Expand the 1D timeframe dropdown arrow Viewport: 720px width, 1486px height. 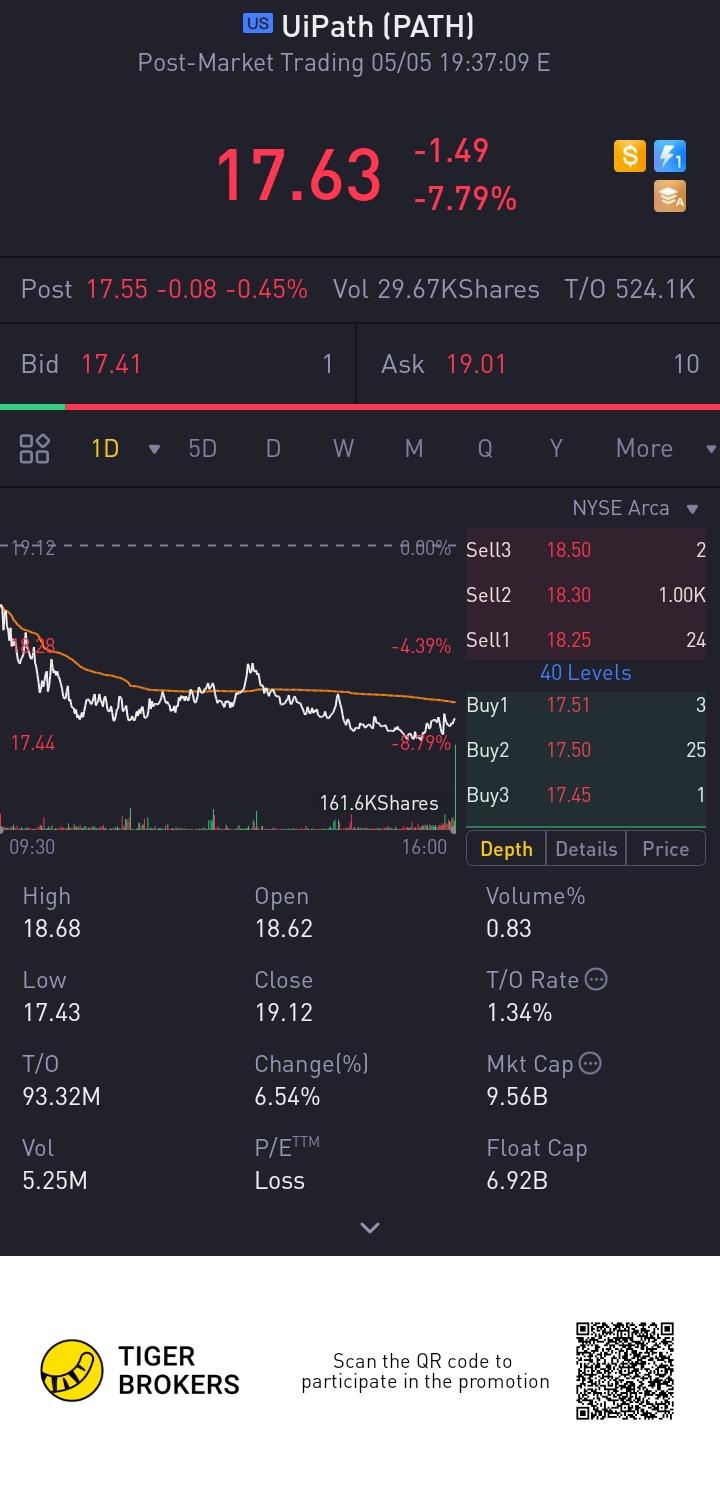154,449
